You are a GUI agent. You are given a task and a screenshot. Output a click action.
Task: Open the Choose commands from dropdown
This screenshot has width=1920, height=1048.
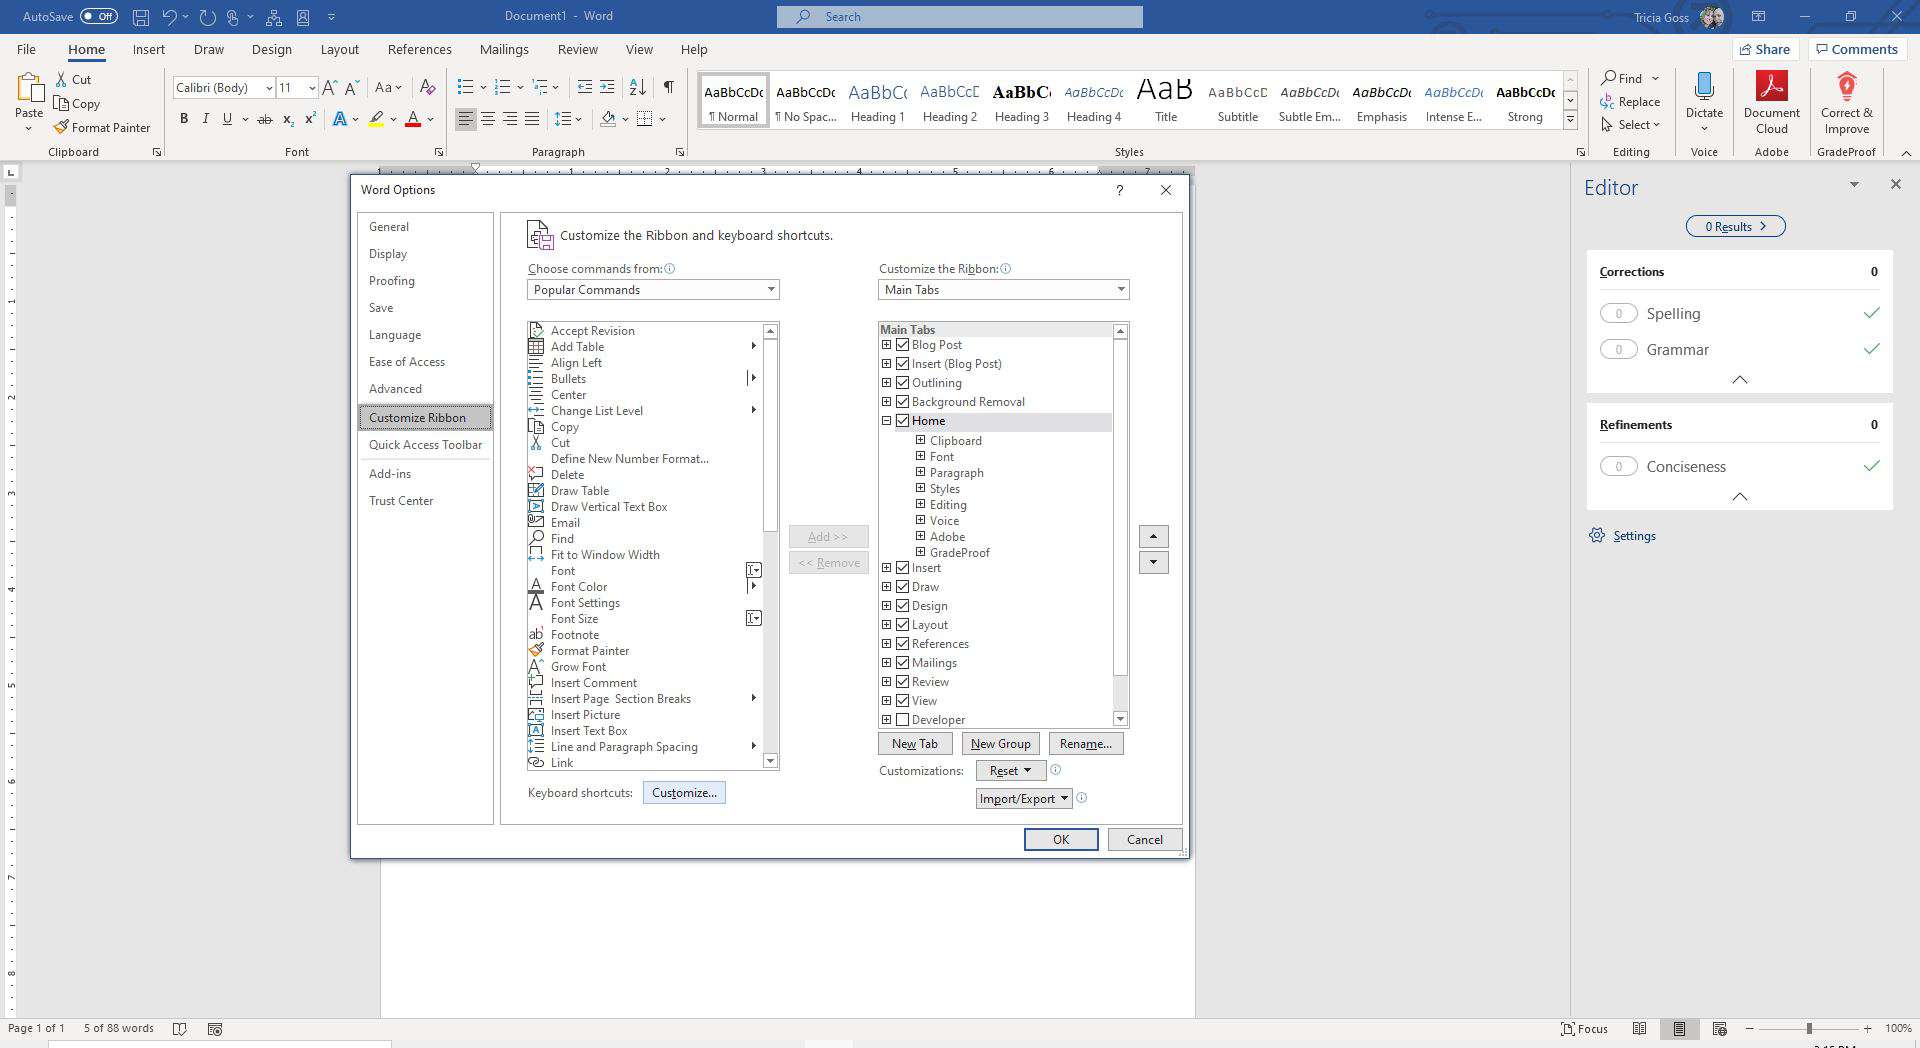(x=653, y=290)
